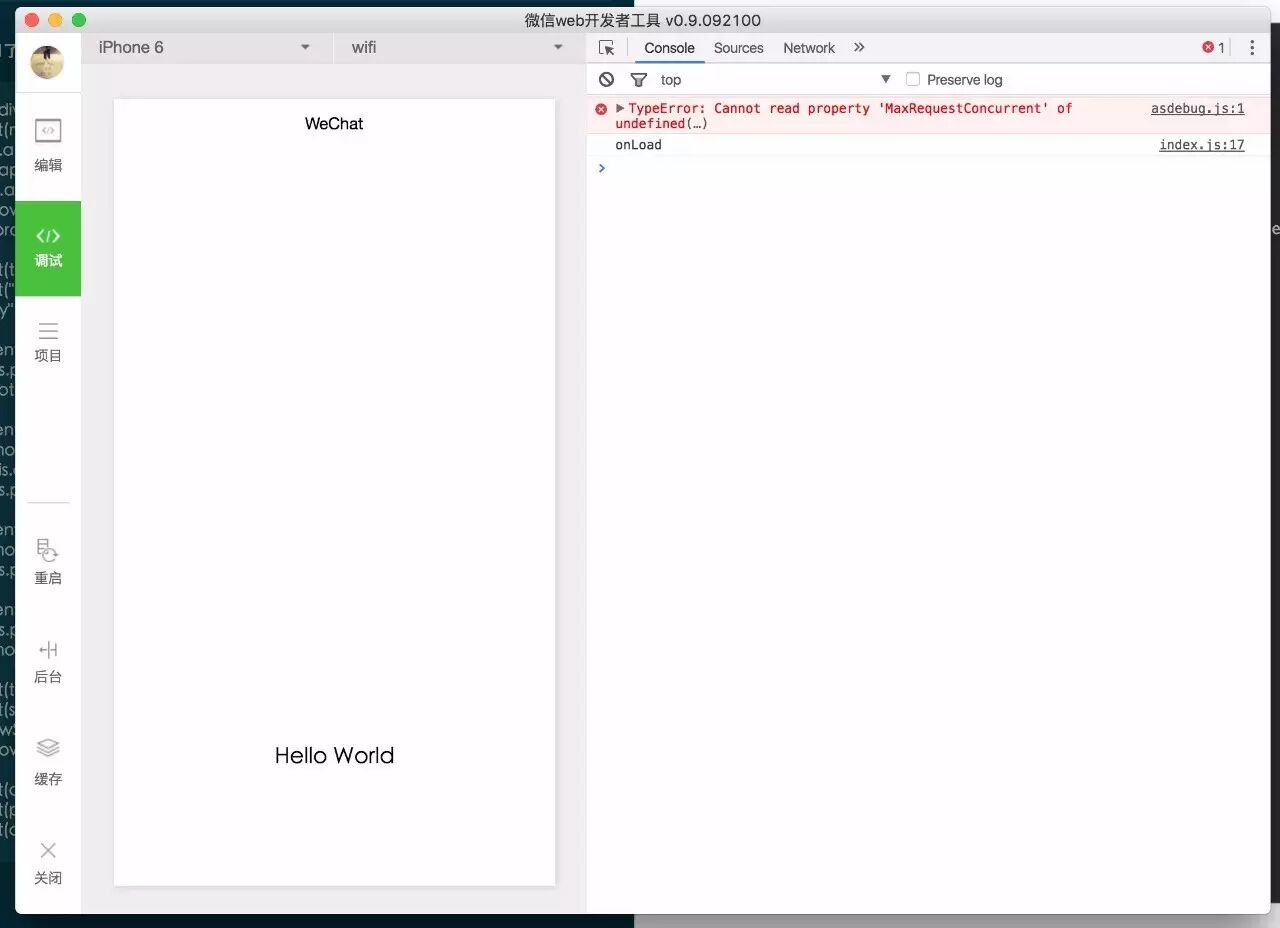
Task: Expand the TypeError message triangle
Action: [620, 108]
